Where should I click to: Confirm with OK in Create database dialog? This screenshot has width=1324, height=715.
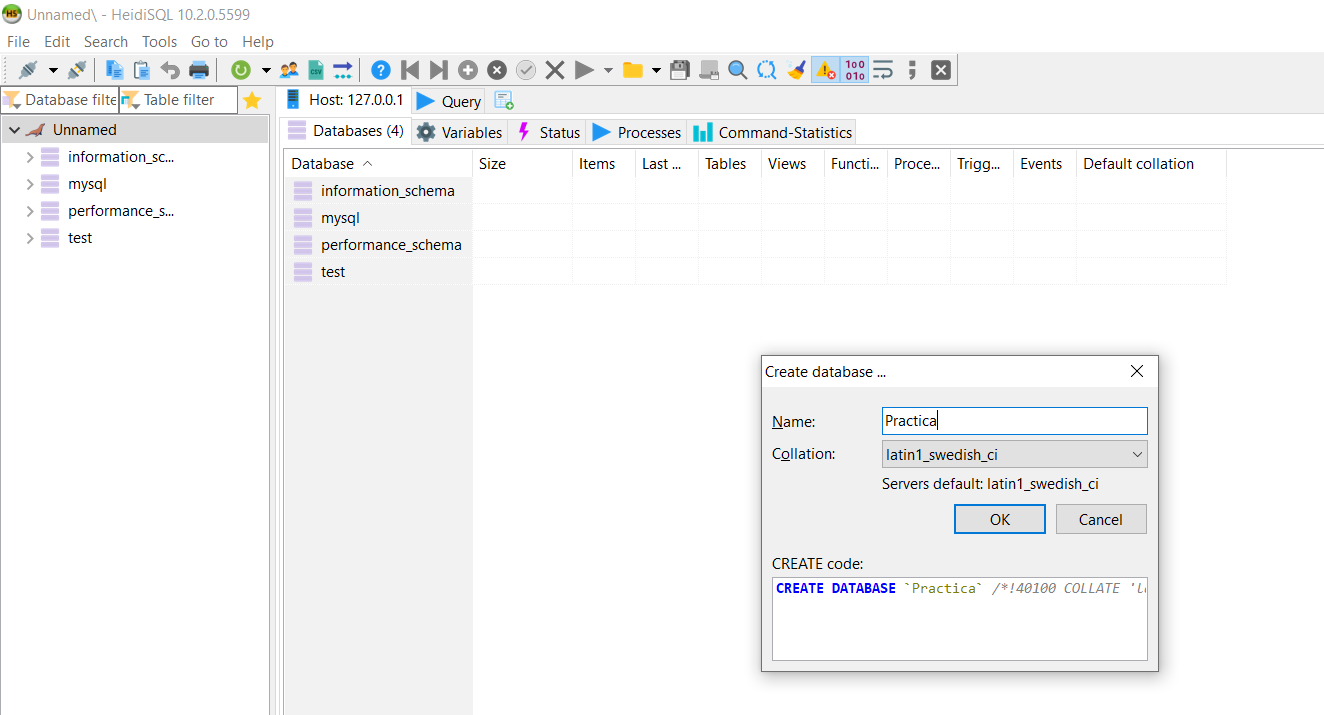coord(1000,519)
